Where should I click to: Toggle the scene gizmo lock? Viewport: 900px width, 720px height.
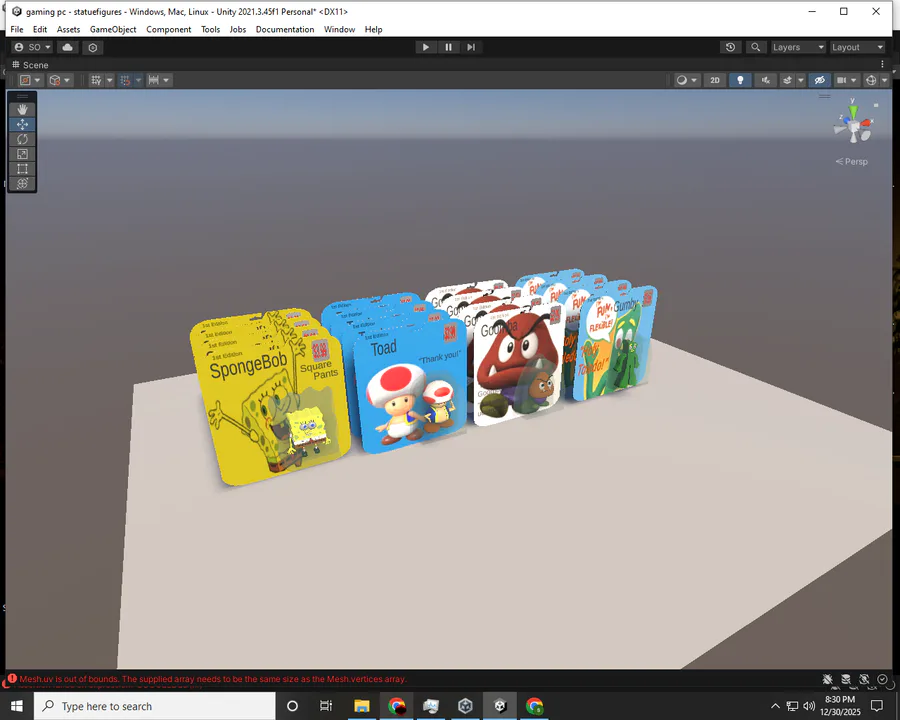[x=876, y=105]
